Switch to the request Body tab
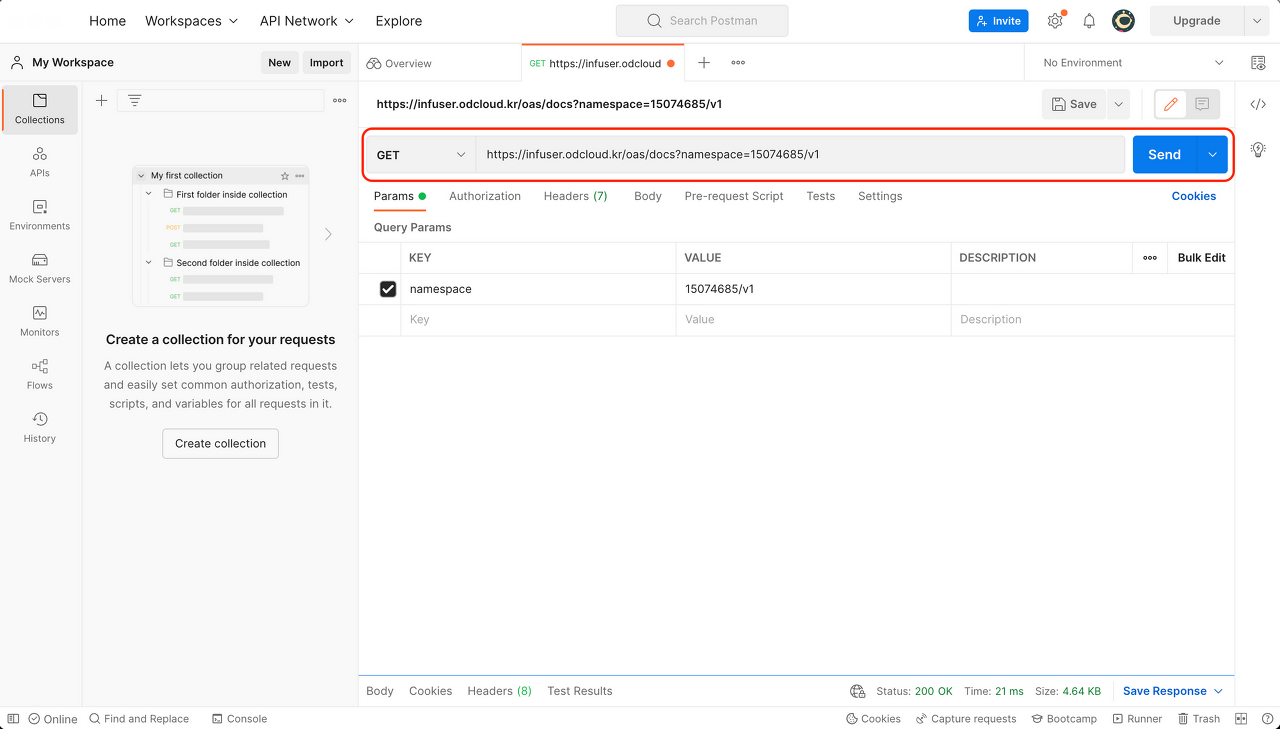This screenshot has width=1280, height=729. (648, 196)
